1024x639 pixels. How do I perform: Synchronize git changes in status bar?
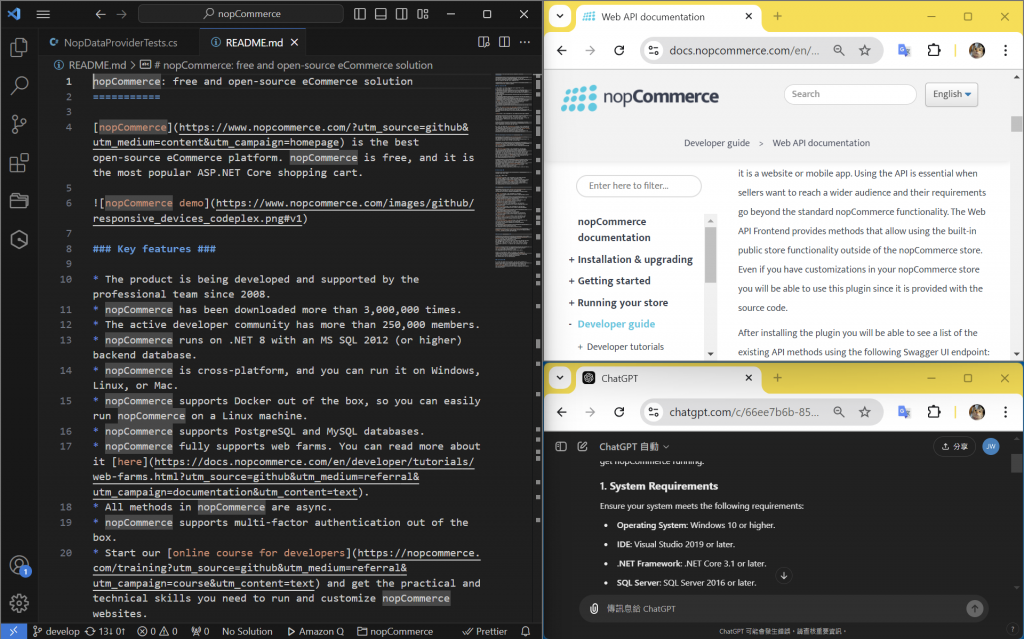point(105,631)
